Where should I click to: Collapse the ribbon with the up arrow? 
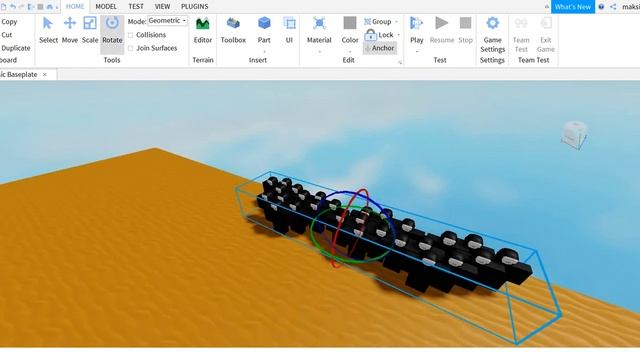[x=547, y=7]
